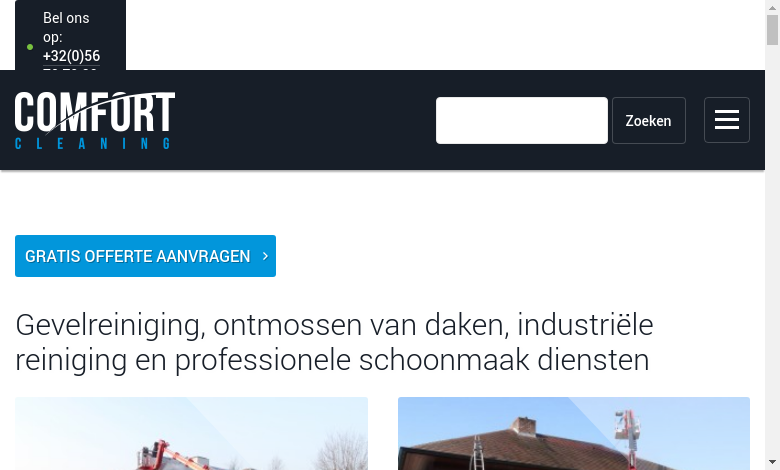Click the vertical scrollbar thumb
This screenshot has height=470, width=780.
point(772,30)
